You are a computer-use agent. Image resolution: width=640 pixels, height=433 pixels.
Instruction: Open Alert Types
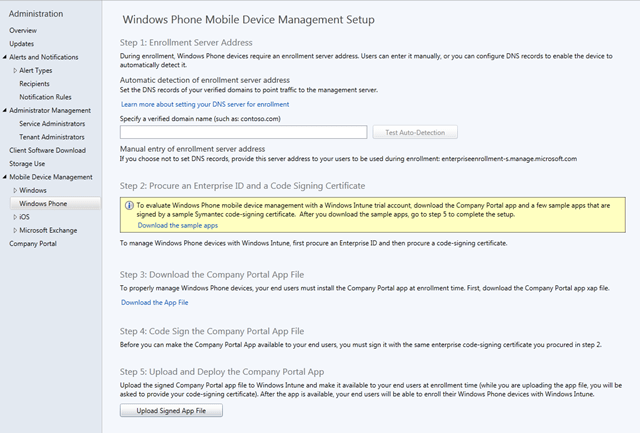click(x=36, y=71)
